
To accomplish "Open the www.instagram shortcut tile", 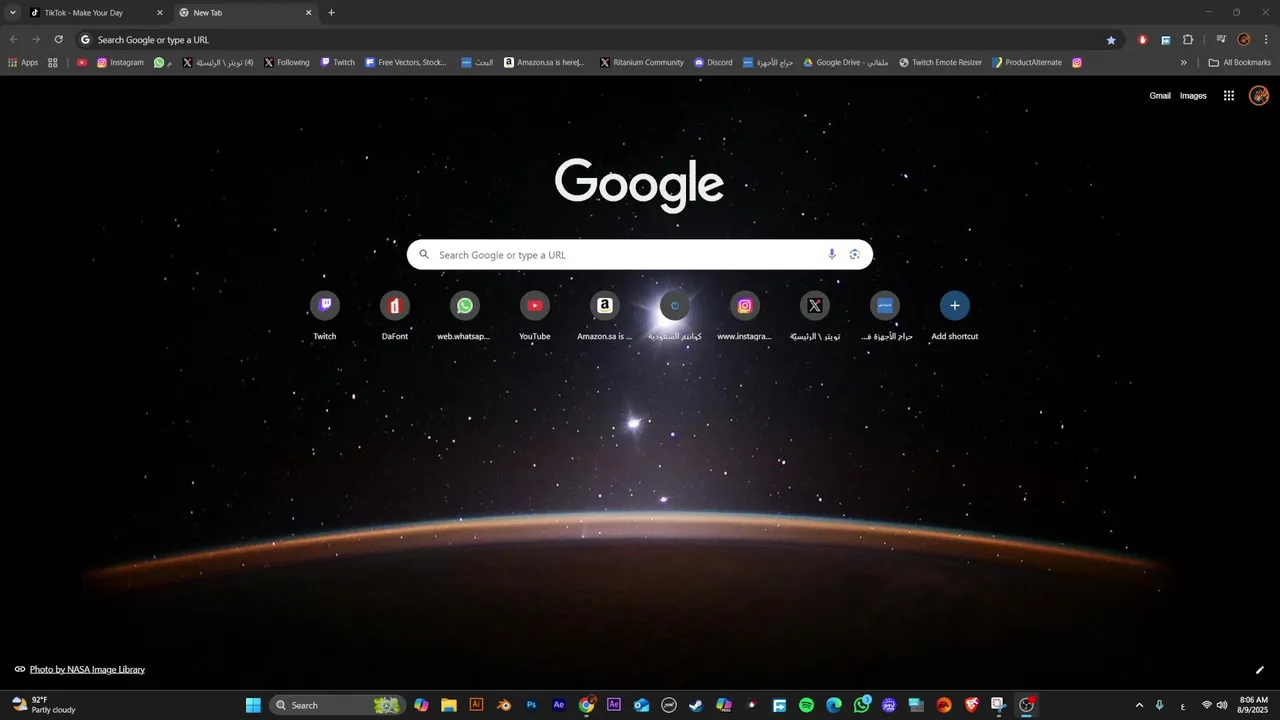I will (x=745, y=316).
